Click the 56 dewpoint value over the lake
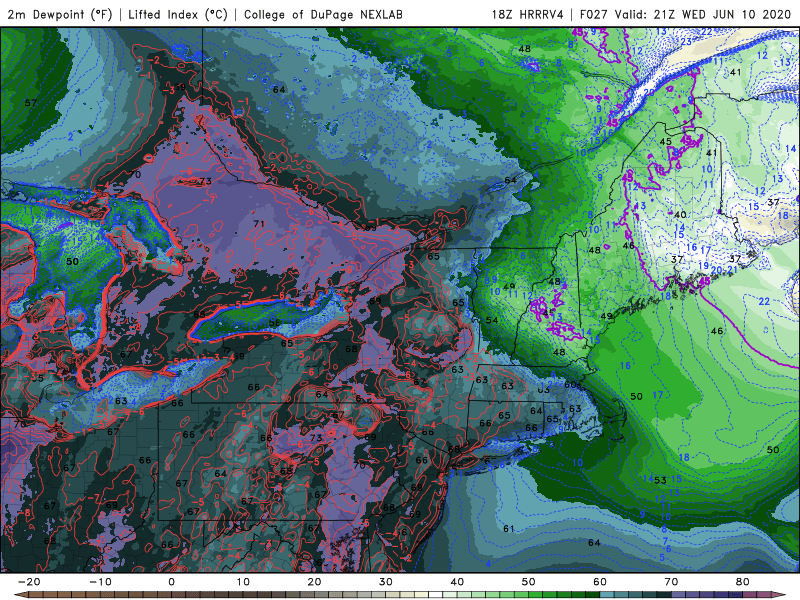Image resolution: width=800 pixels, height=600 pixels. point(274,322)
